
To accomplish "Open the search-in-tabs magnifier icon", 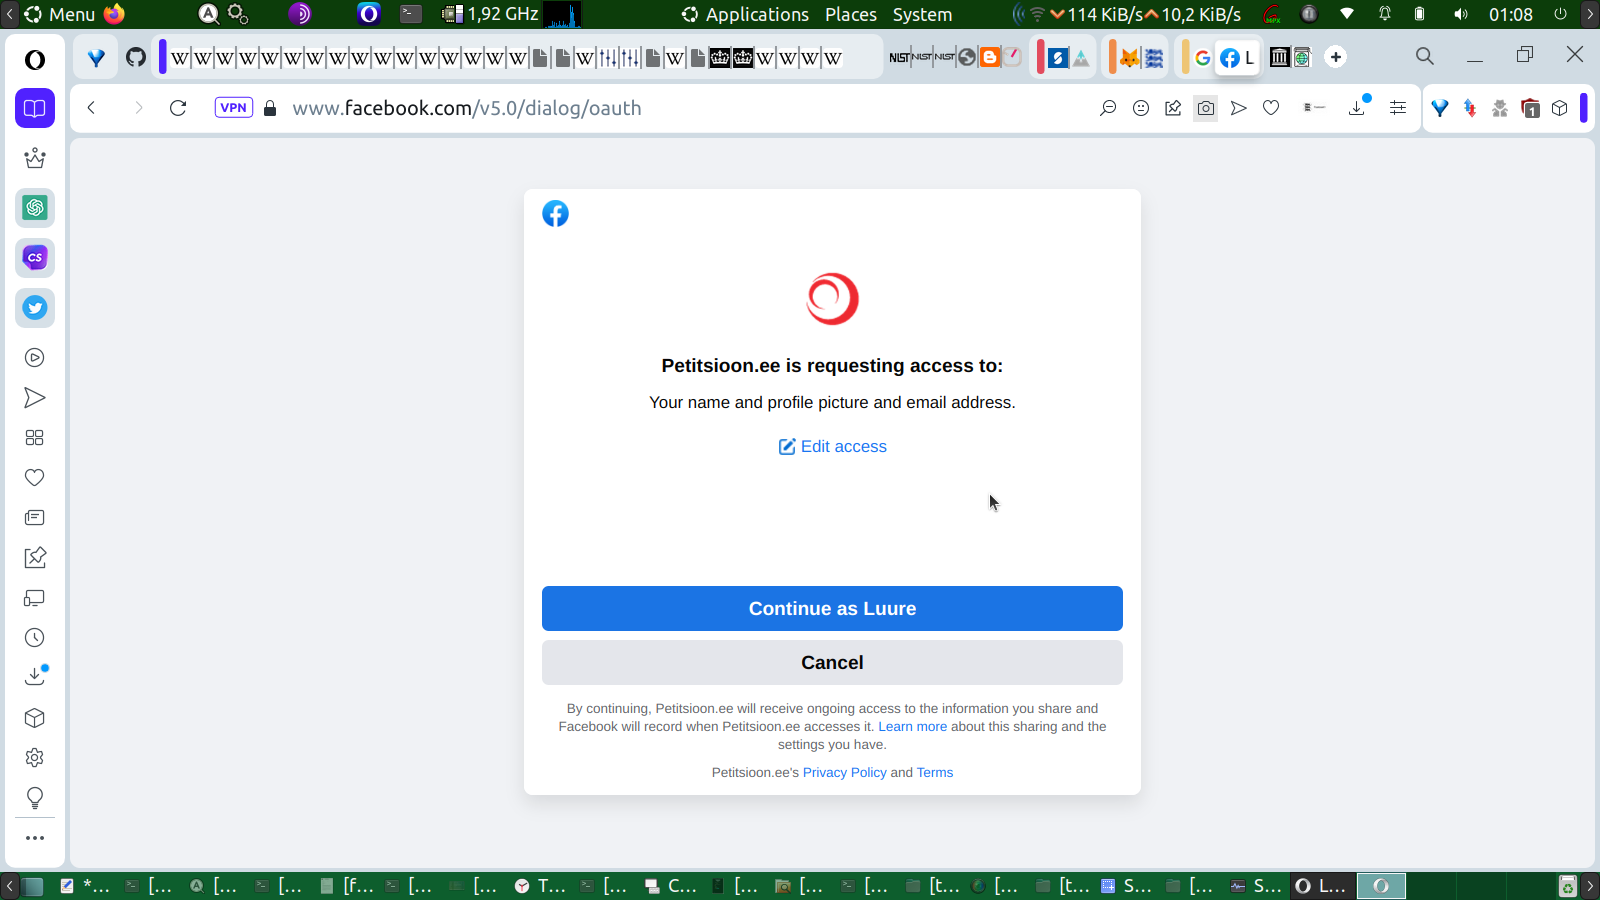I will (x=1425, y=57).
